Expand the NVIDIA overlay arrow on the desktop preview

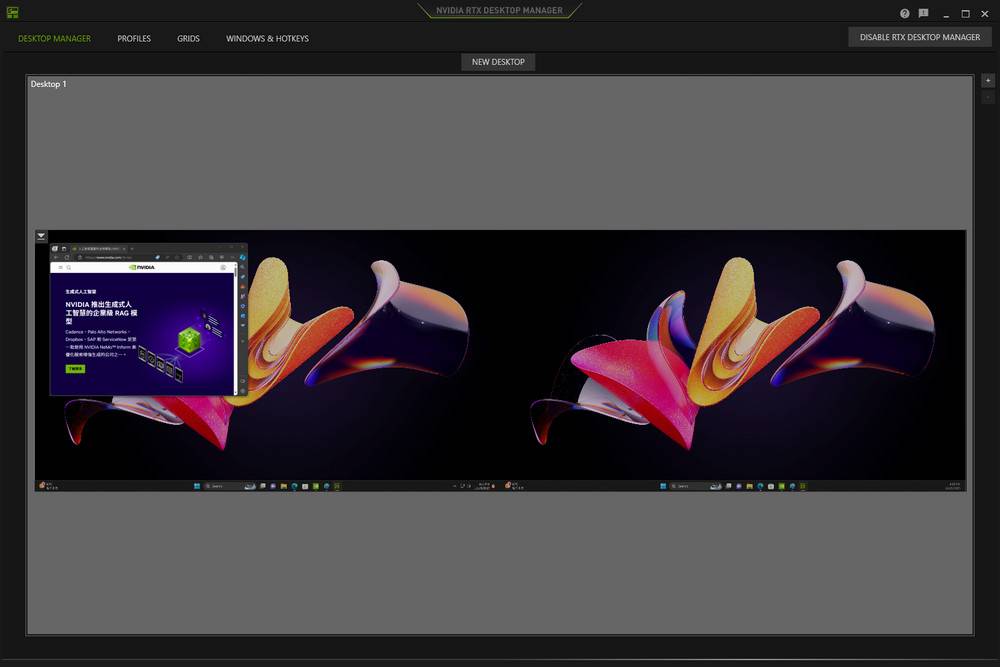[x=41, y=236]
